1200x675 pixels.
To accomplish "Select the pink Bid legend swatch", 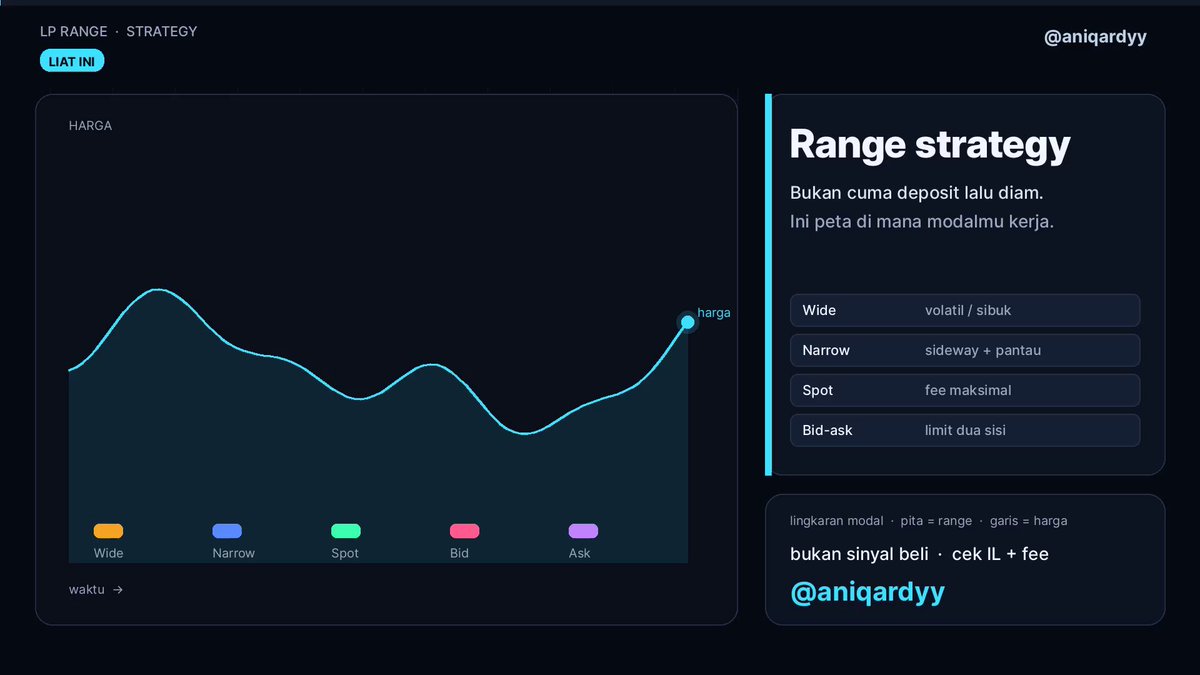I will point(465,531).
